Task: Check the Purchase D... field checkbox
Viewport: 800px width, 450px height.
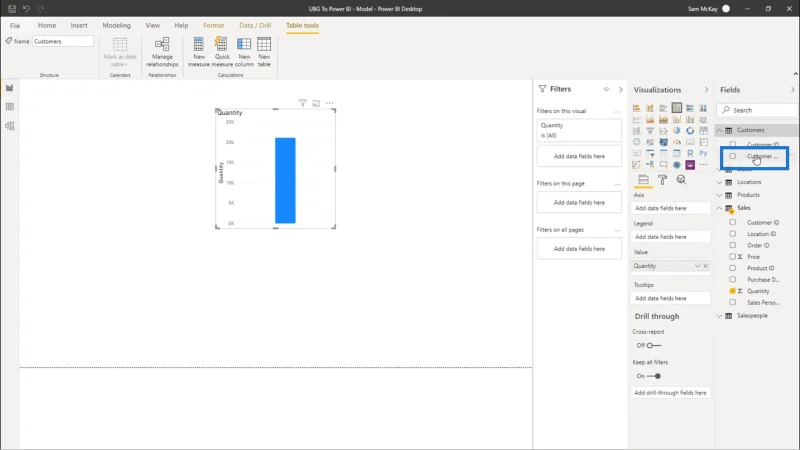Action: click(x=733, y=280)
